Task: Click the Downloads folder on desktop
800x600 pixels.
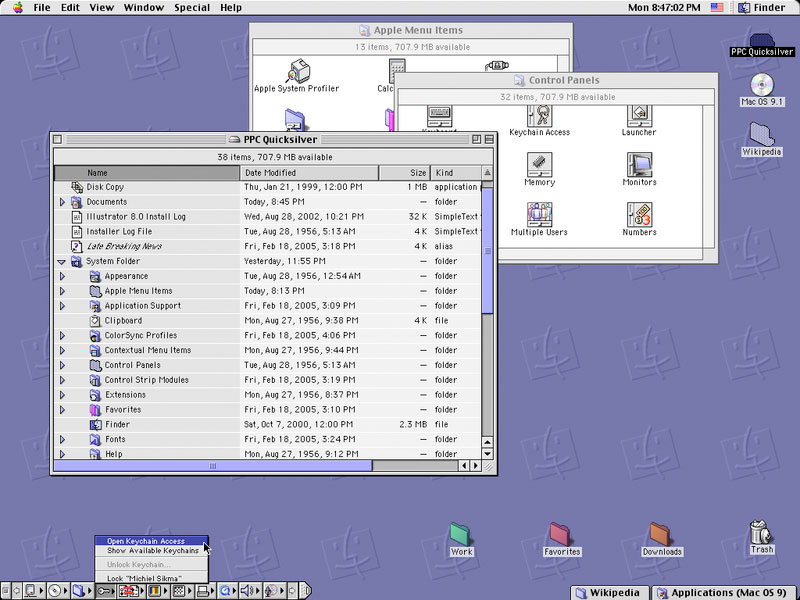Action: pos(661,535)
